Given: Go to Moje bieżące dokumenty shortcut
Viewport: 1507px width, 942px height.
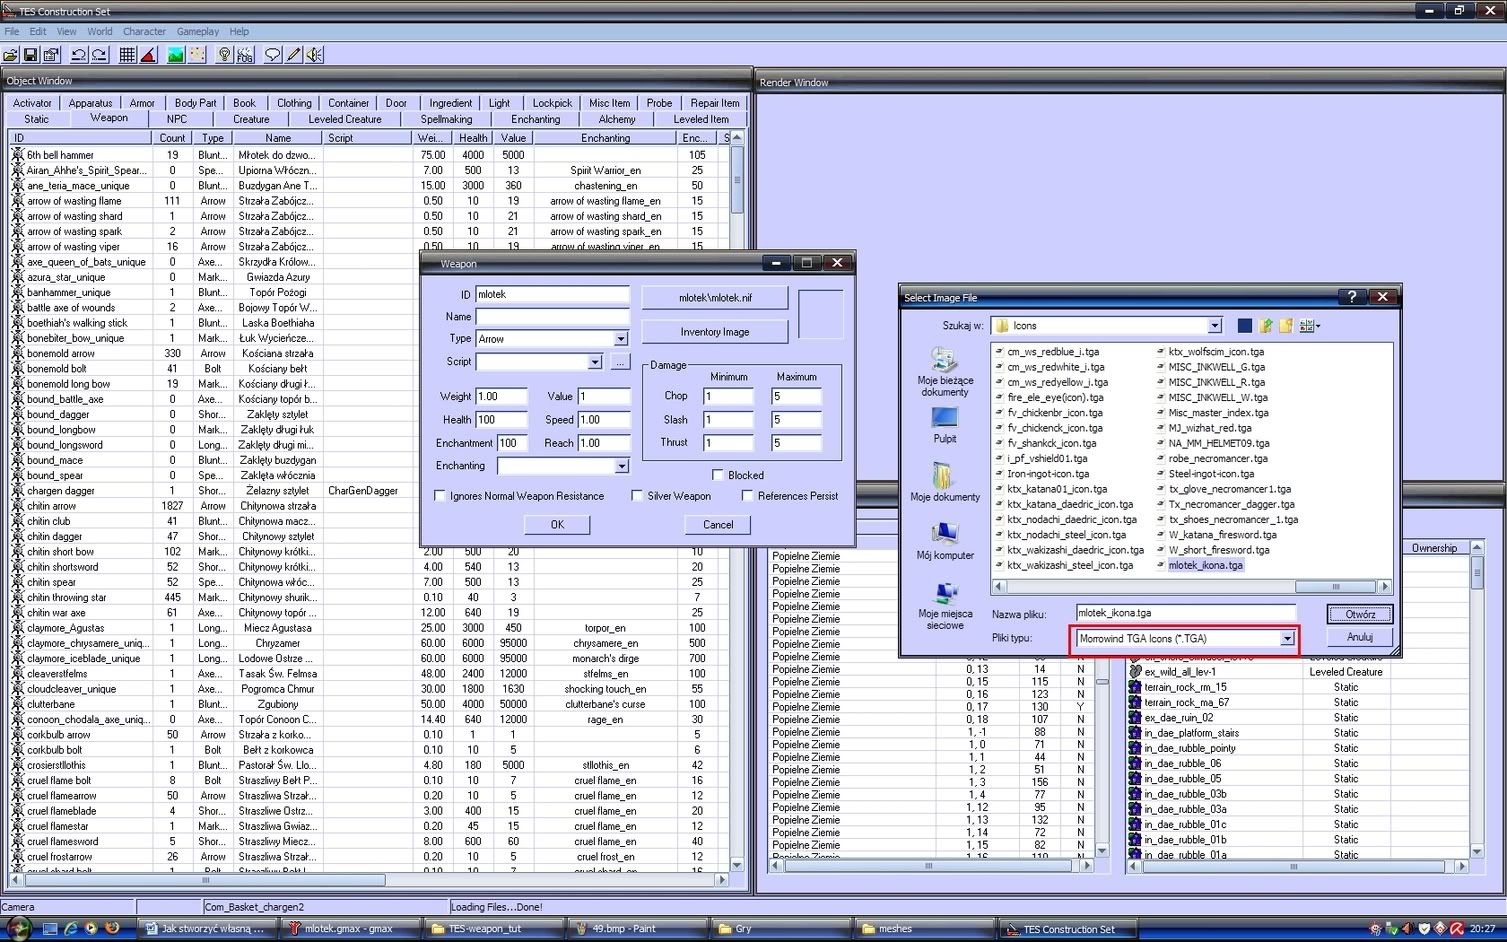Looking at the screenshot, I should (x=945, y=372).
